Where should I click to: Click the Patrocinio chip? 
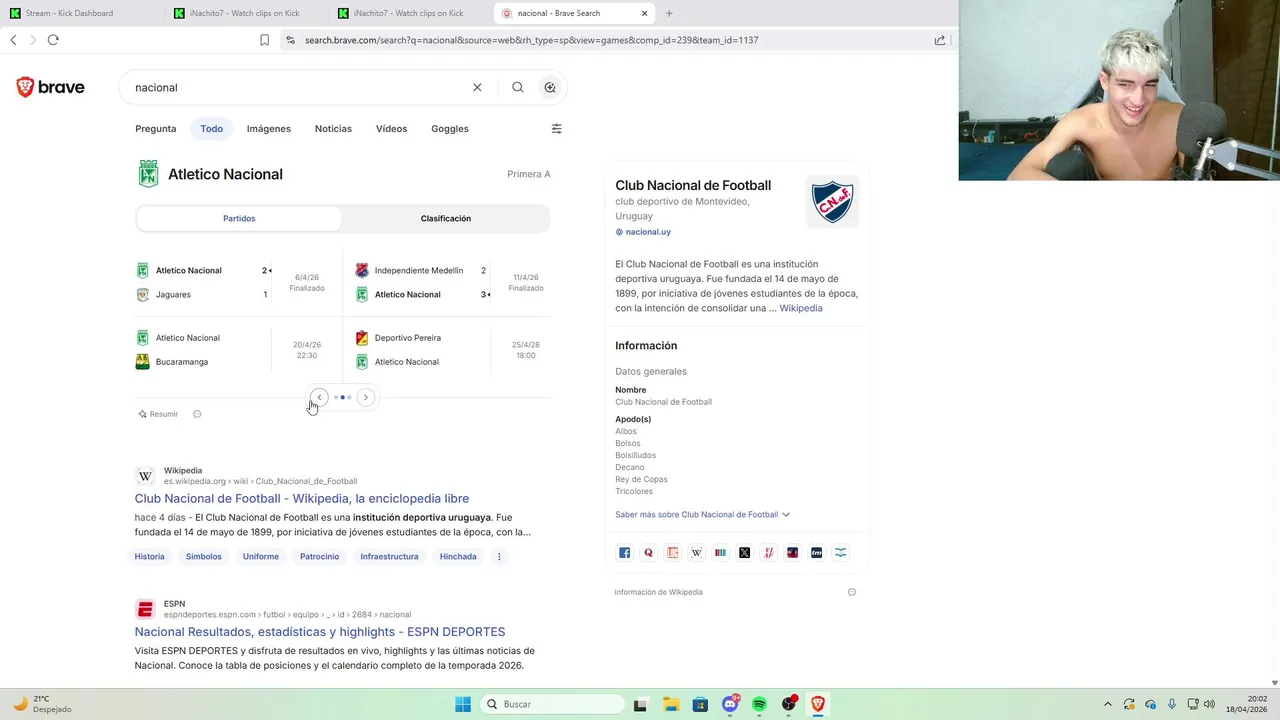pyautogui.click(x=320, y=556)
